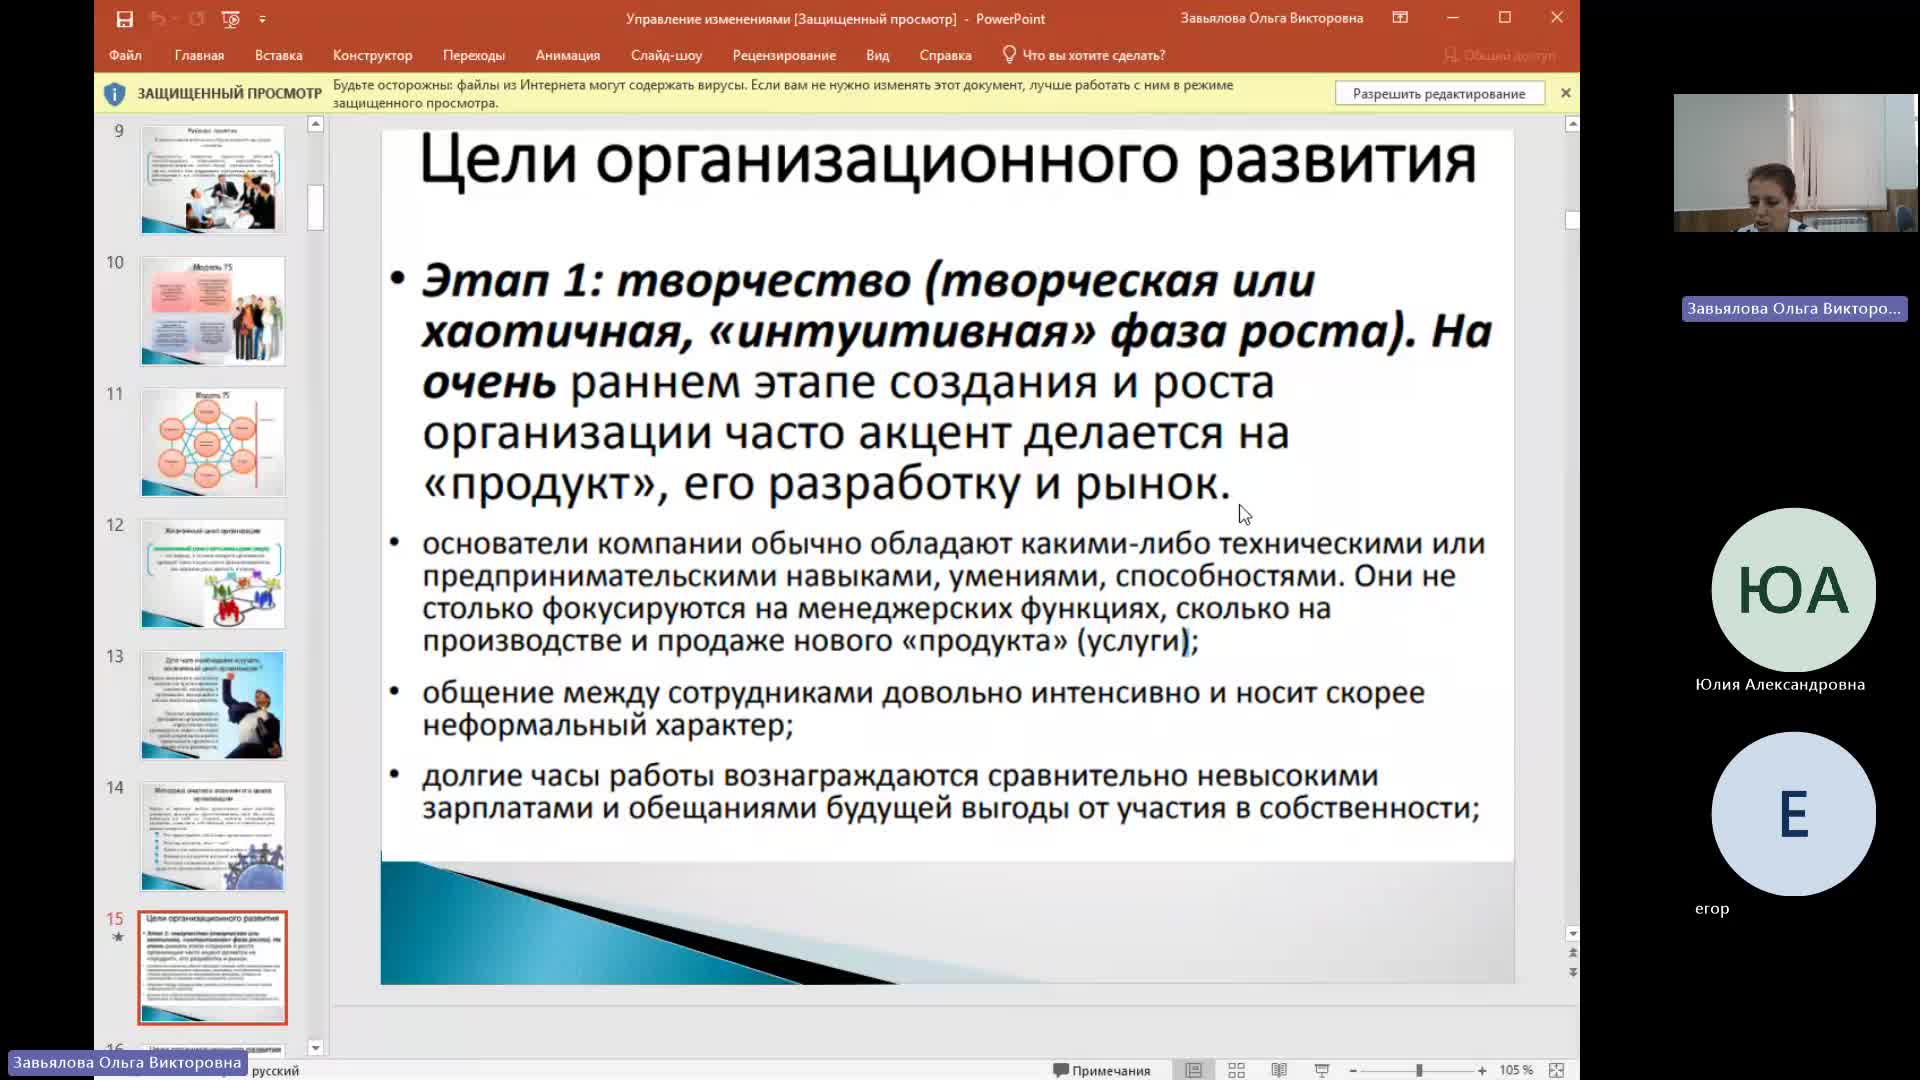Viewport: 1920px width, 1080px height.
Task: Switch to the Анимация tab
Action: pyautogui.click(x=567, y=55)
